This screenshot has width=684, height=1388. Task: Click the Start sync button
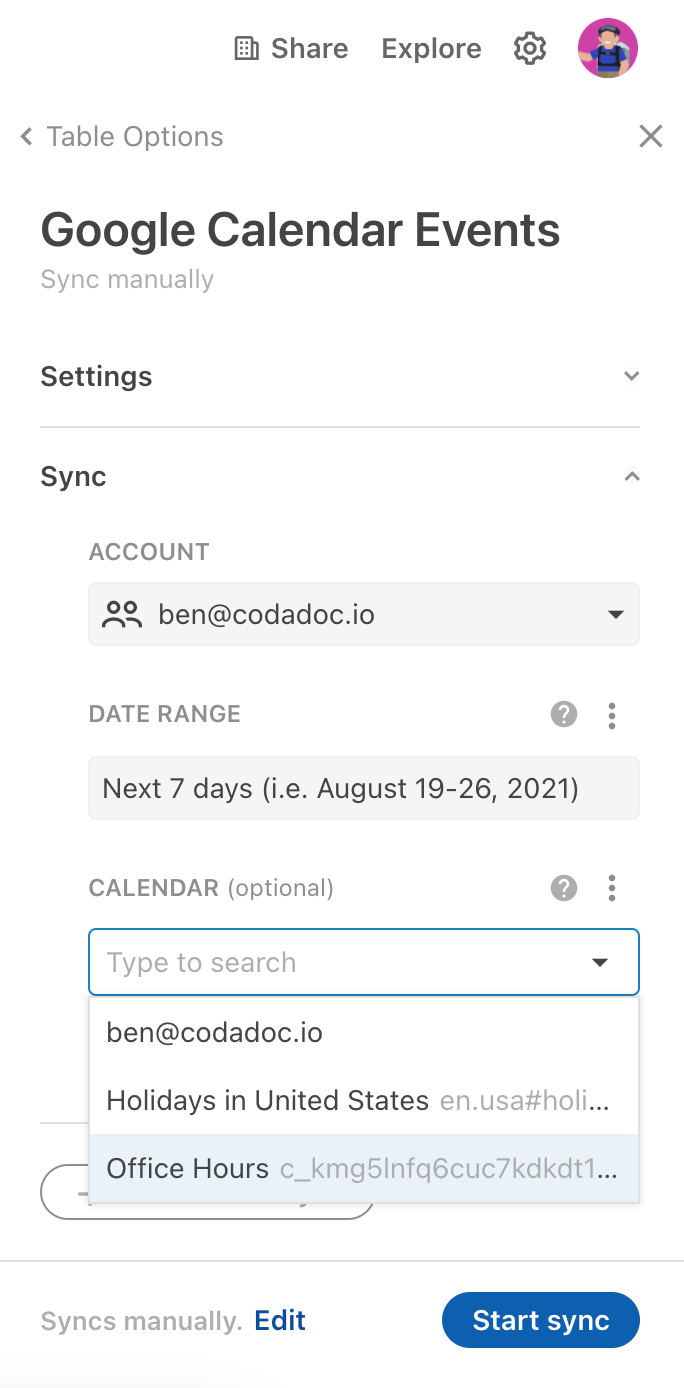pos(540,1320)
